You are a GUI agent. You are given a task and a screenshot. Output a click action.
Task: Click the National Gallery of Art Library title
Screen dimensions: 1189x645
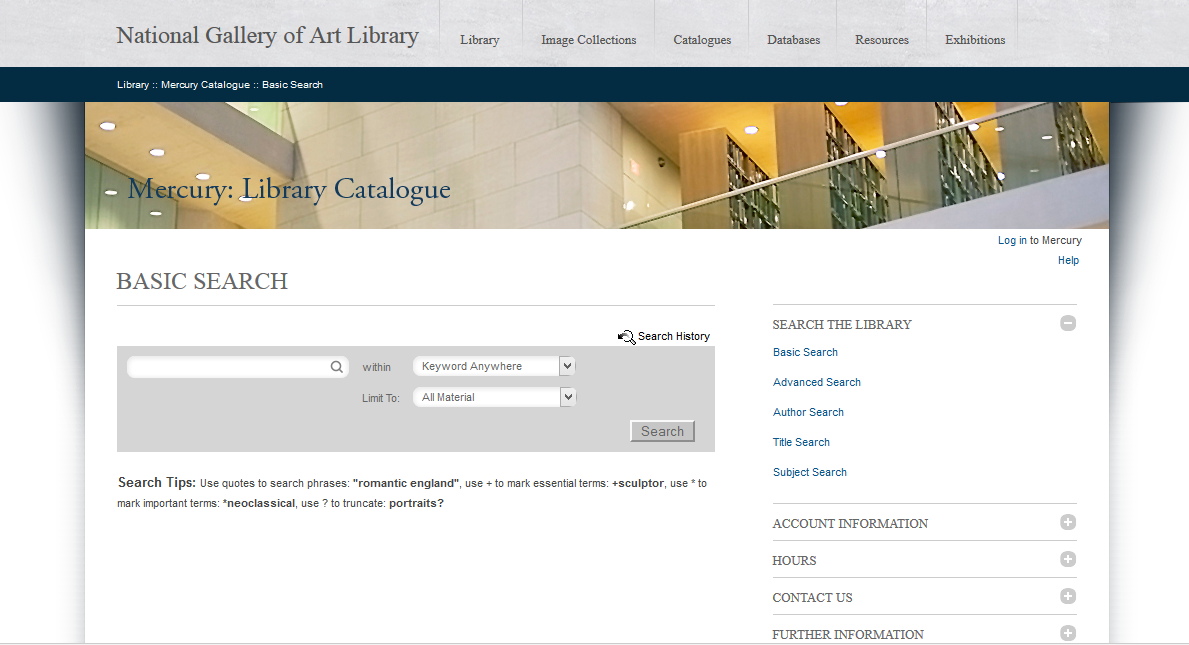[x=267, y=36]
